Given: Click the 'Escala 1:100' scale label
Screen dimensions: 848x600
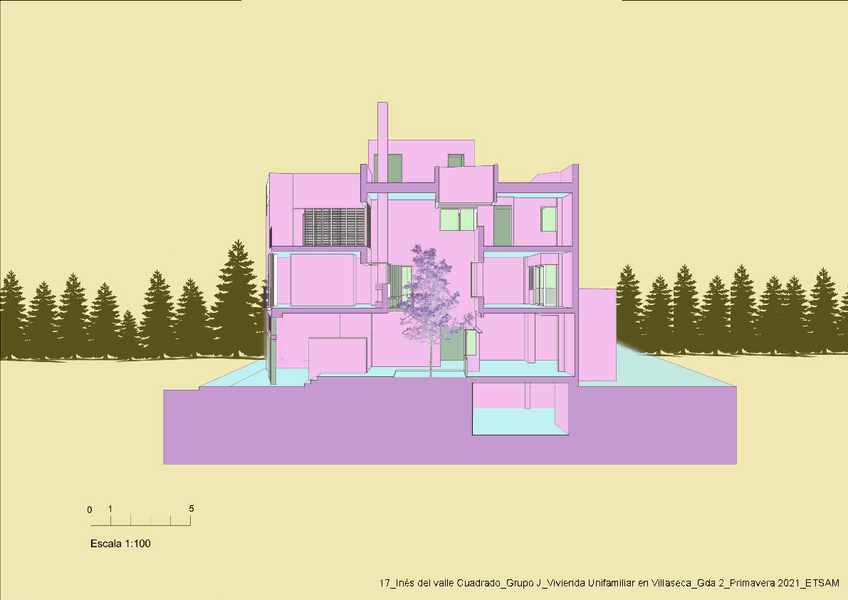Looking at the screenshot, I should [x=120, y=544].
